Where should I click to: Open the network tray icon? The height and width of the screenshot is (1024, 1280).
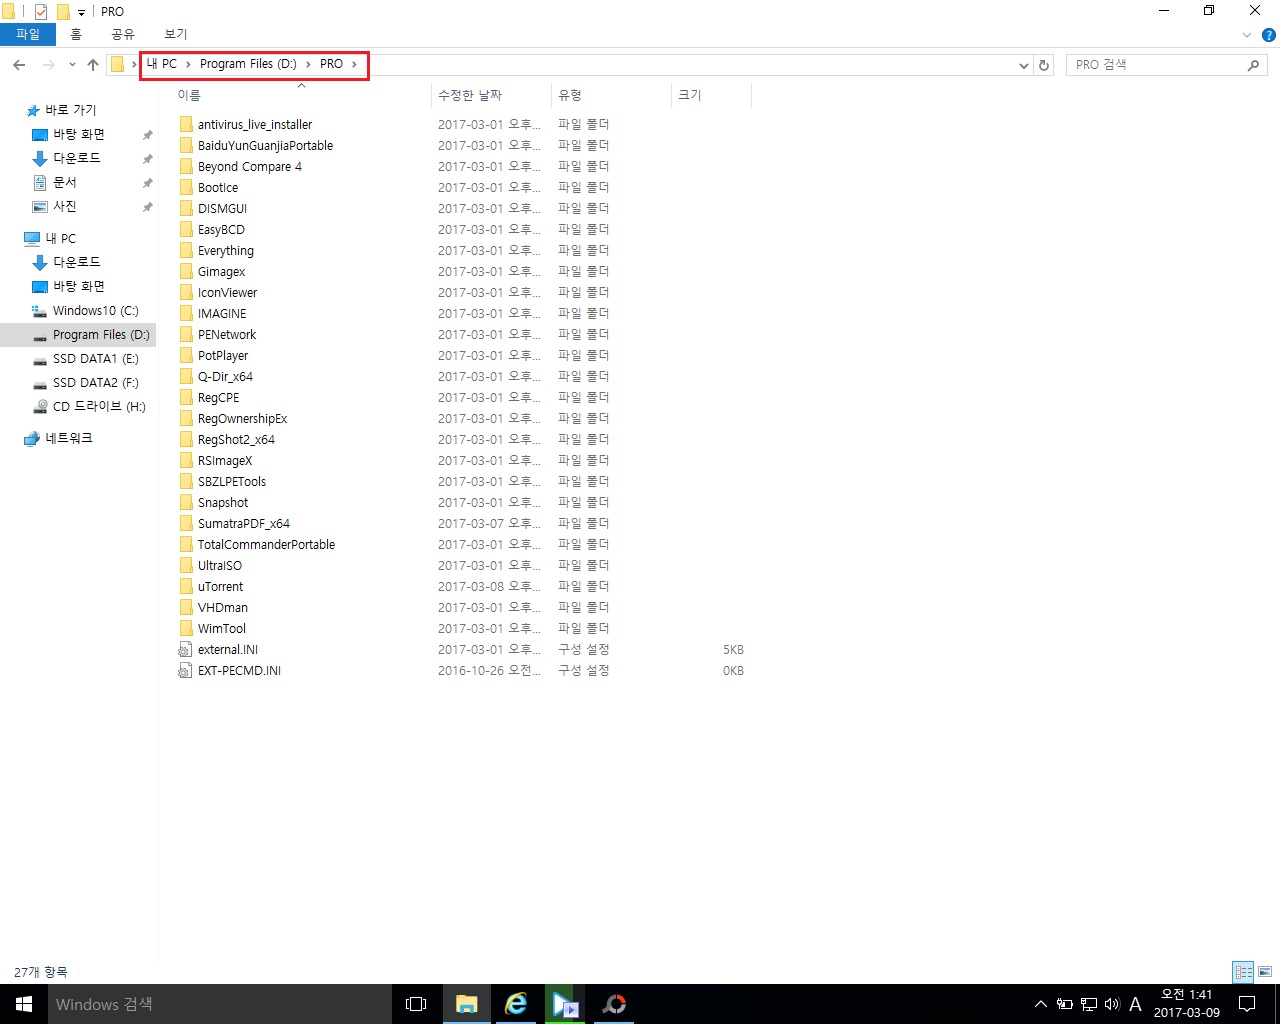(1089, 1004)
